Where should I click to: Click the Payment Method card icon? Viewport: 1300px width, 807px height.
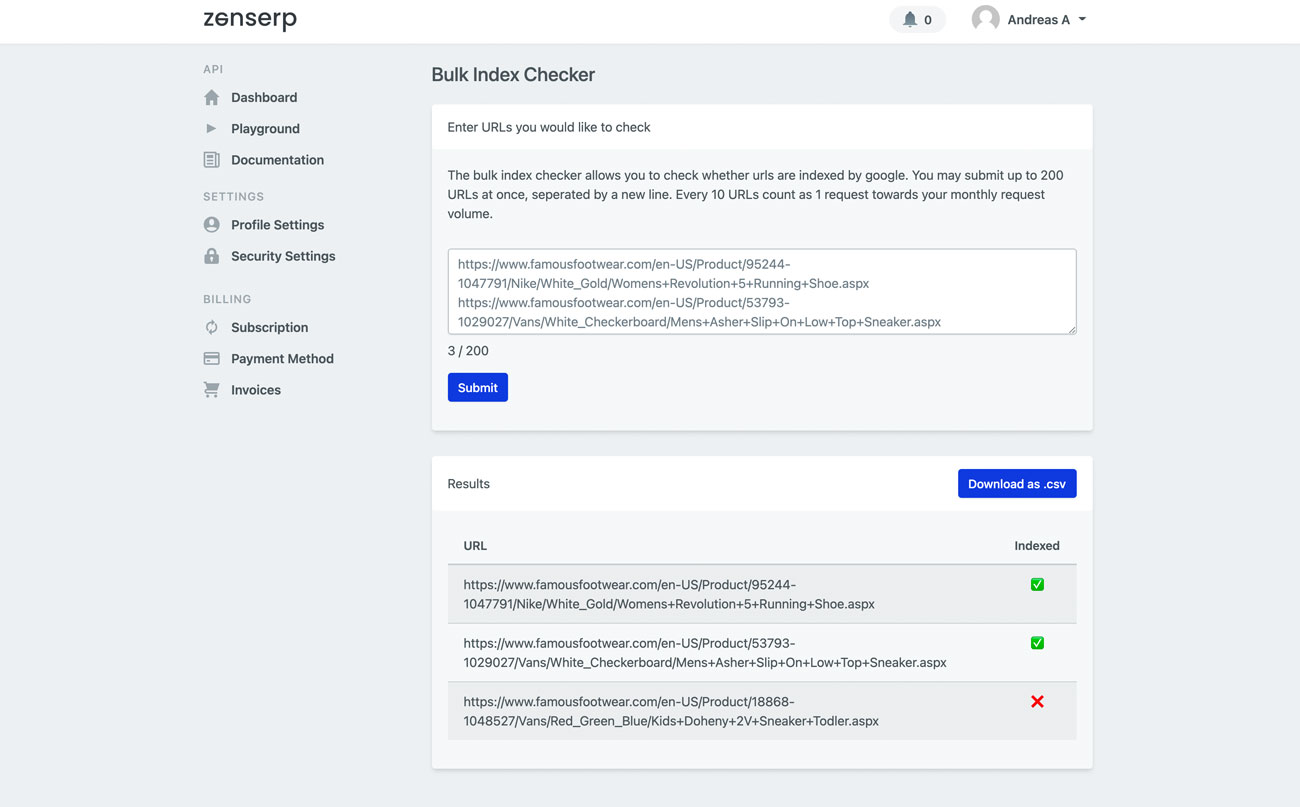click(211, 358)
